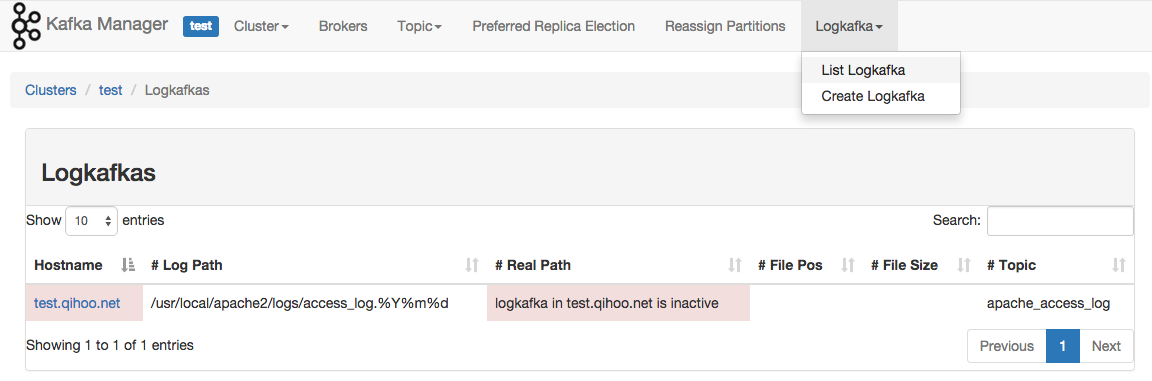
Task: Focus the Search input field
Action: coord(1059,221)
